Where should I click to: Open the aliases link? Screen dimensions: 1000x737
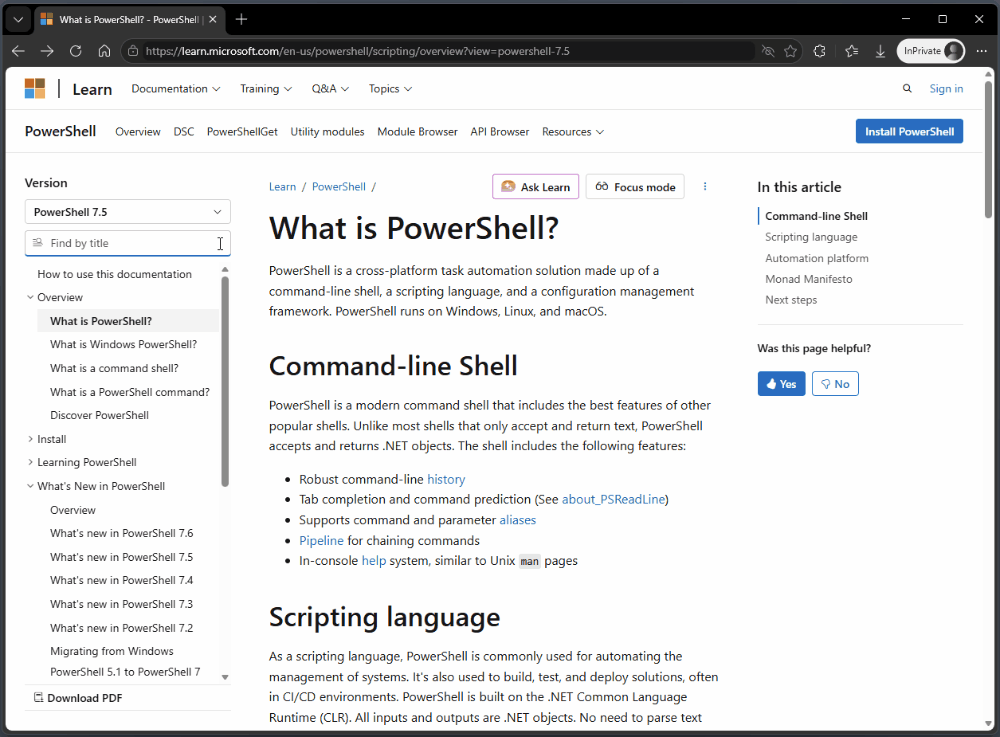pos(518,520)
